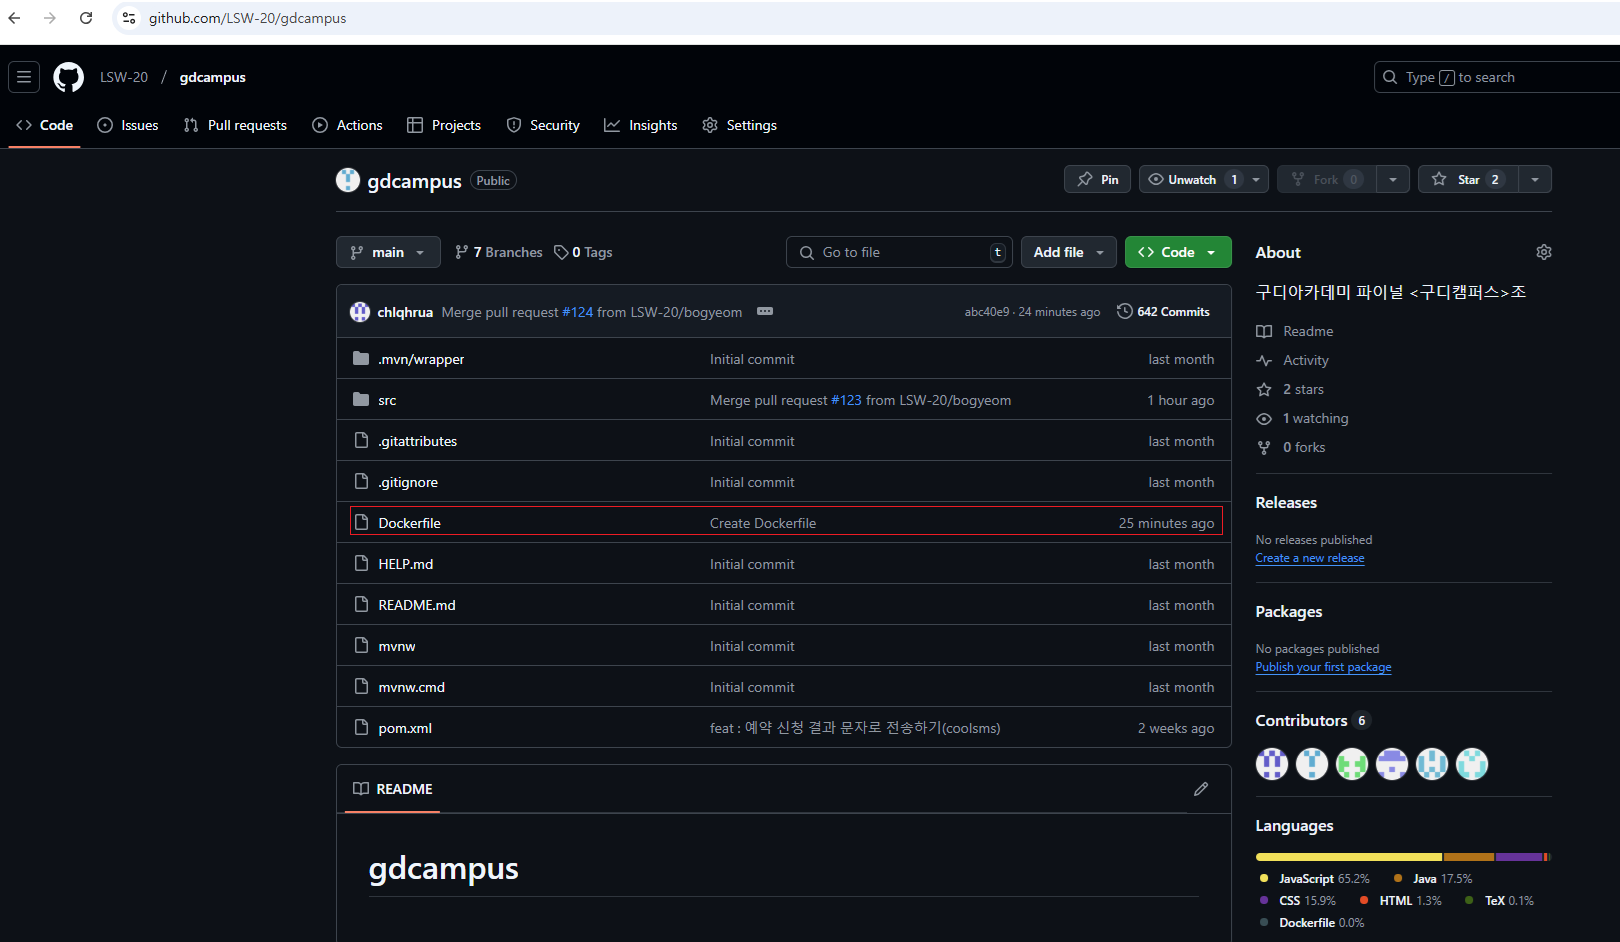
Task: Click the pom.xml file icon
Action: 362,727
